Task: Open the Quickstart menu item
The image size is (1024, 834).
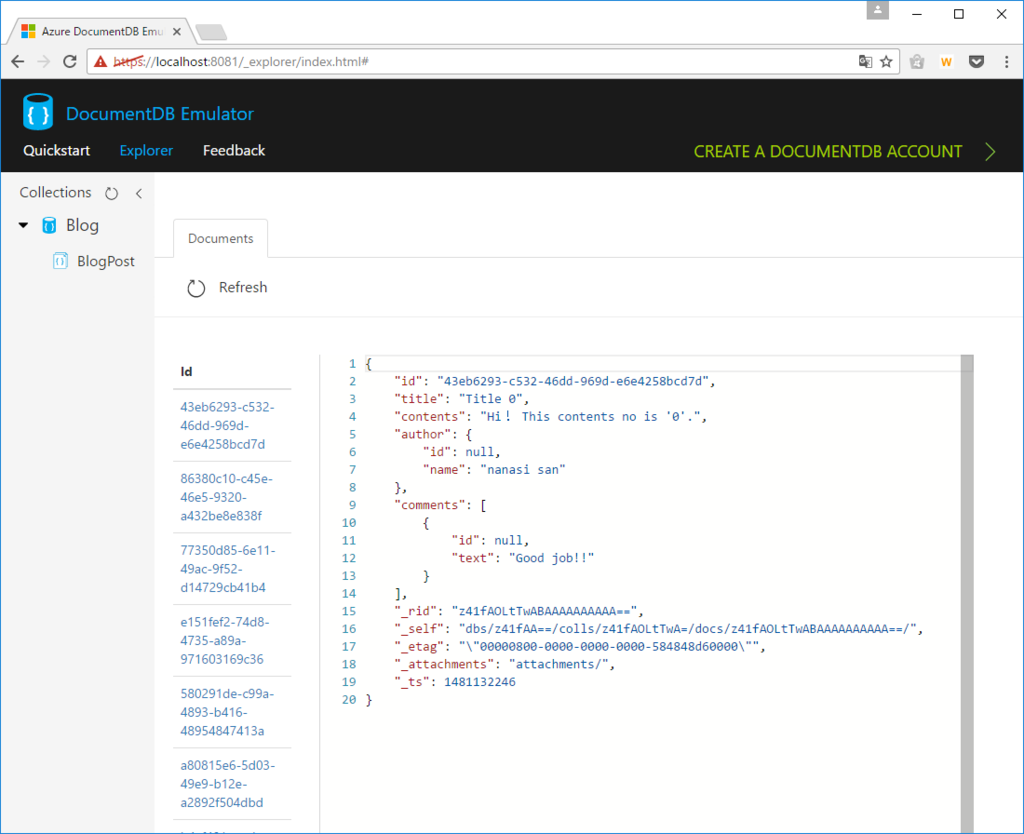Action: (x=56, y=150)
